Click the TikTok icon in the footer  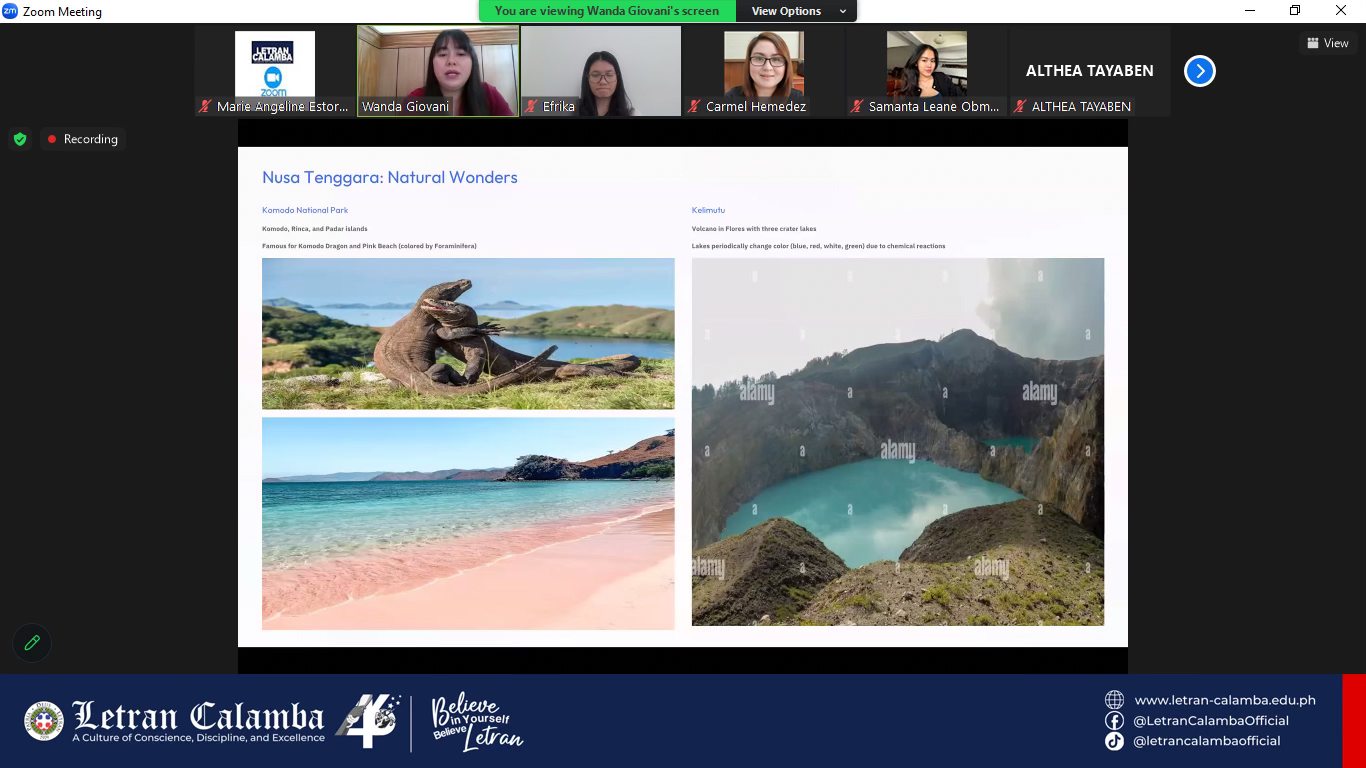click(1114, 741)
